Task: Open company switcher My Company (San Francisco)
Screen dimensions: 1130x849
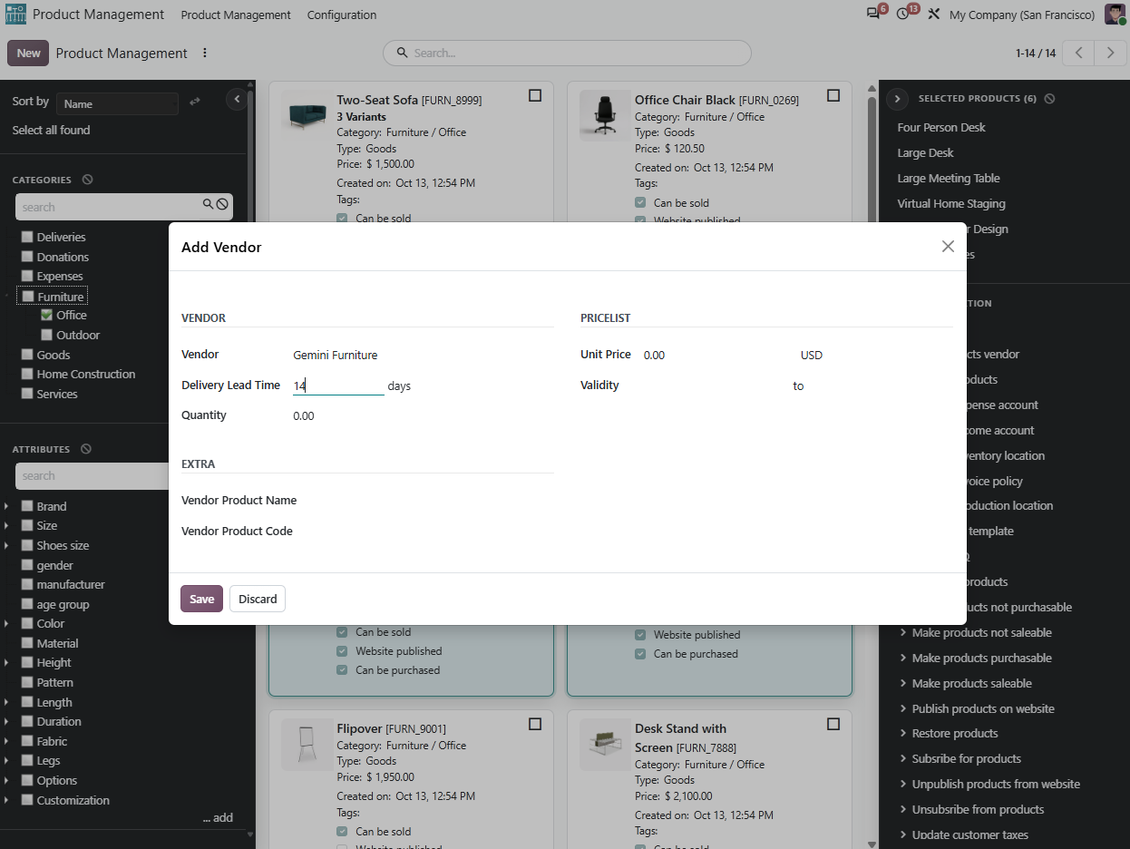Action: (x=1021, y=14)
